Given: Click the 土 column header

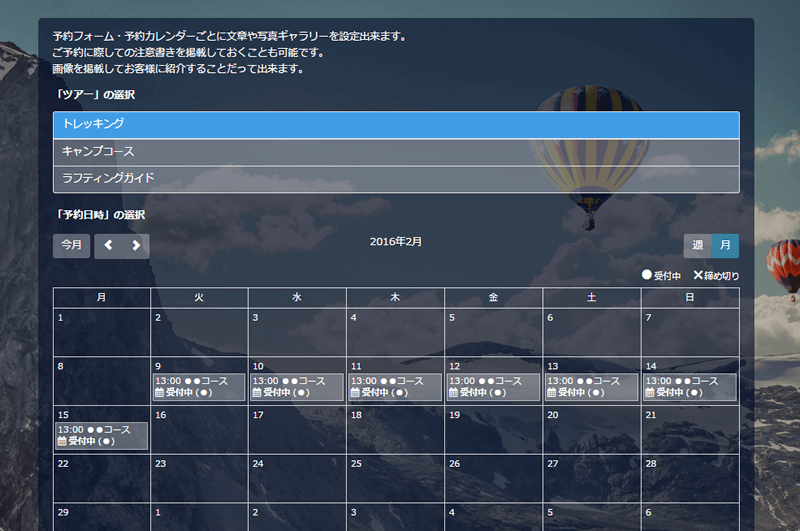Looking at the screenshot, I should coord(592,297).
